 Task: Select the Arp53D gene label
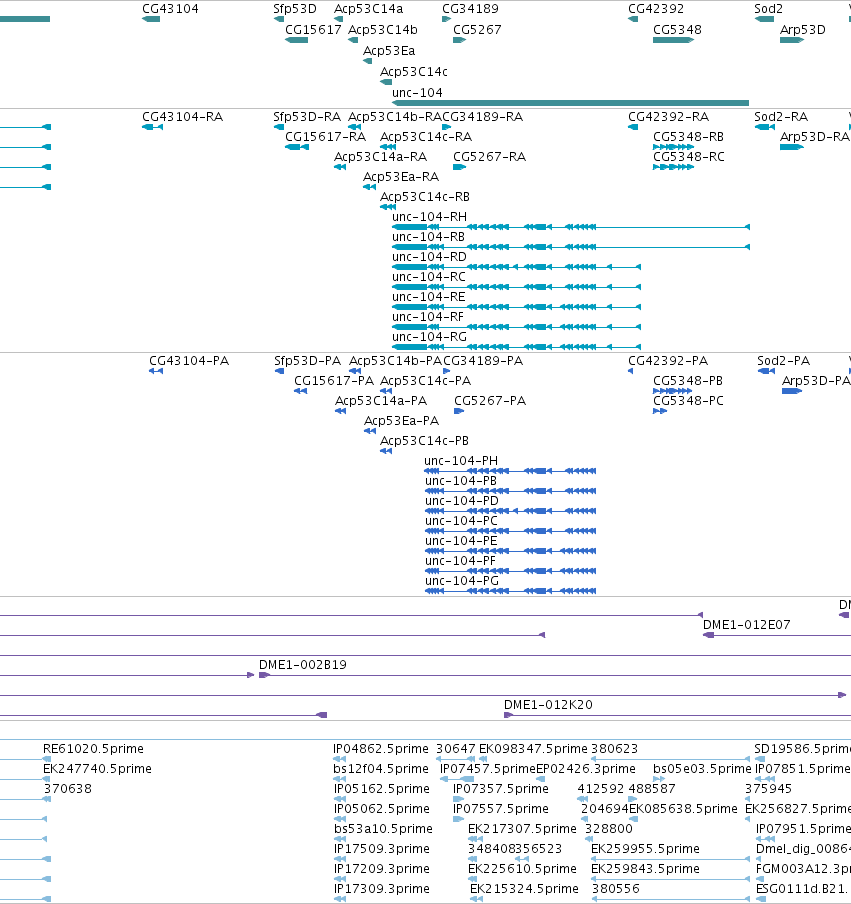tap(803, 29)
